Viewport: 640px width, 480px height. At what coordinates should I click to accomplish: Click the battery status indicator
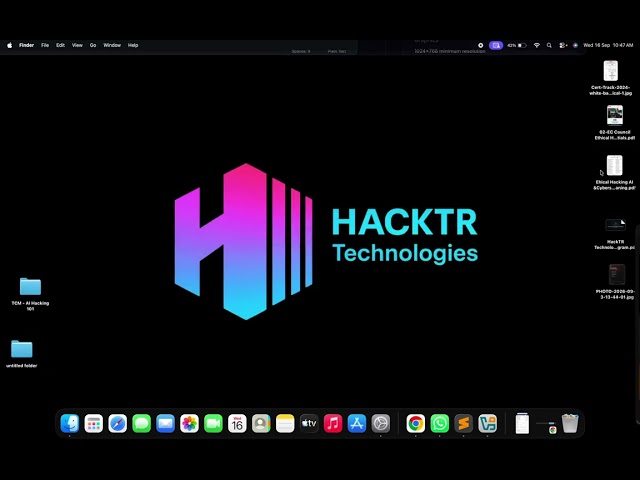click(517, 45)
